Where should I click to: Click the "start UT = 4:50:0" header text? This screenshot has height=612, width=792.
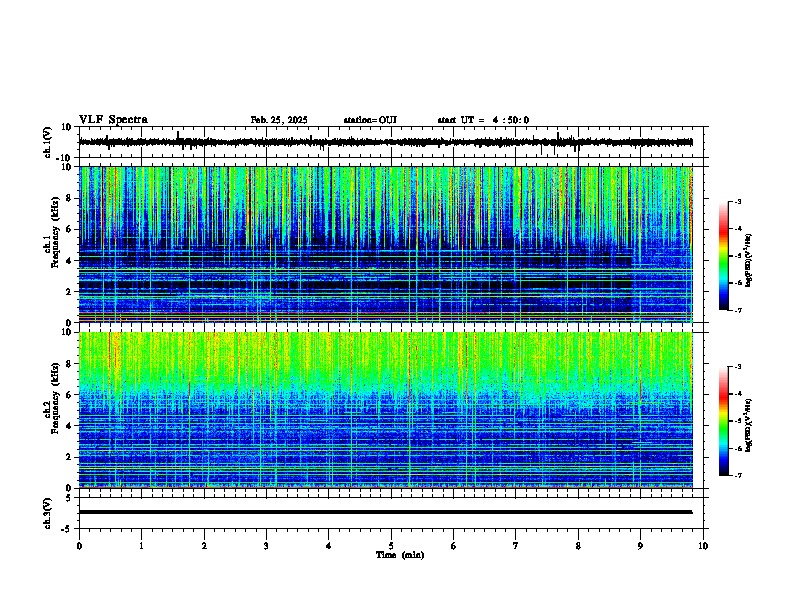point(483,120)
